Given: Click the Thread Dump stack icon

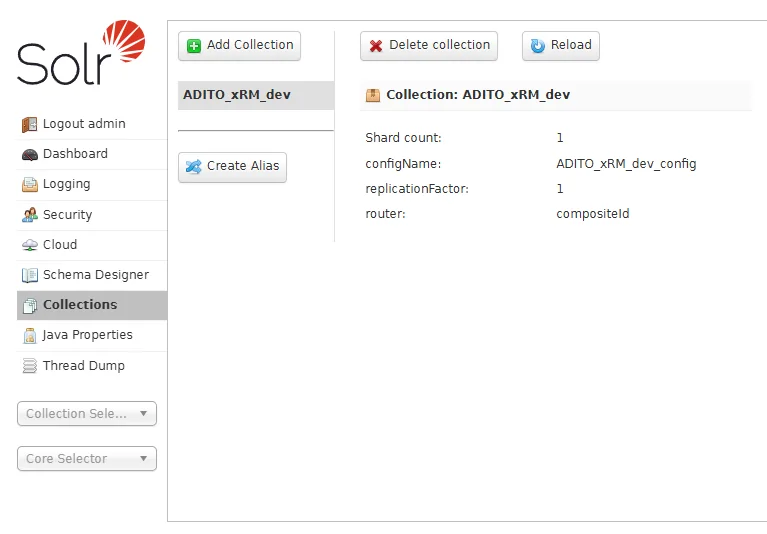Looking at the screenshot, I should pyautogui.click(x=29, y=366).
